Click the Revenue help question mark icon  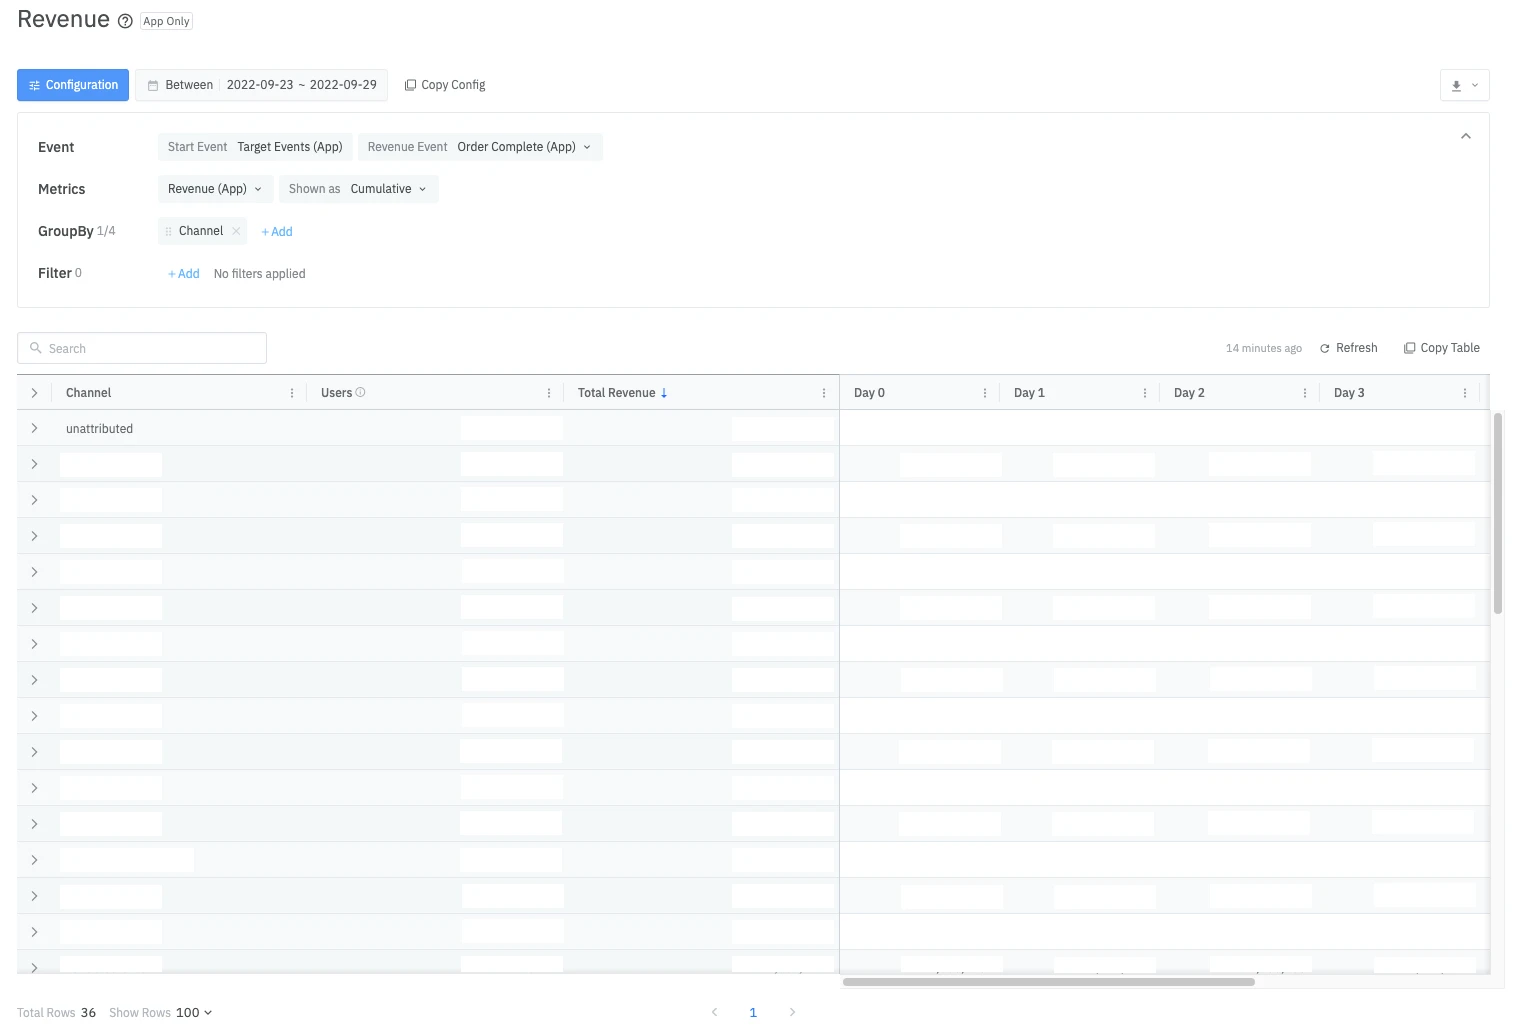125,21
